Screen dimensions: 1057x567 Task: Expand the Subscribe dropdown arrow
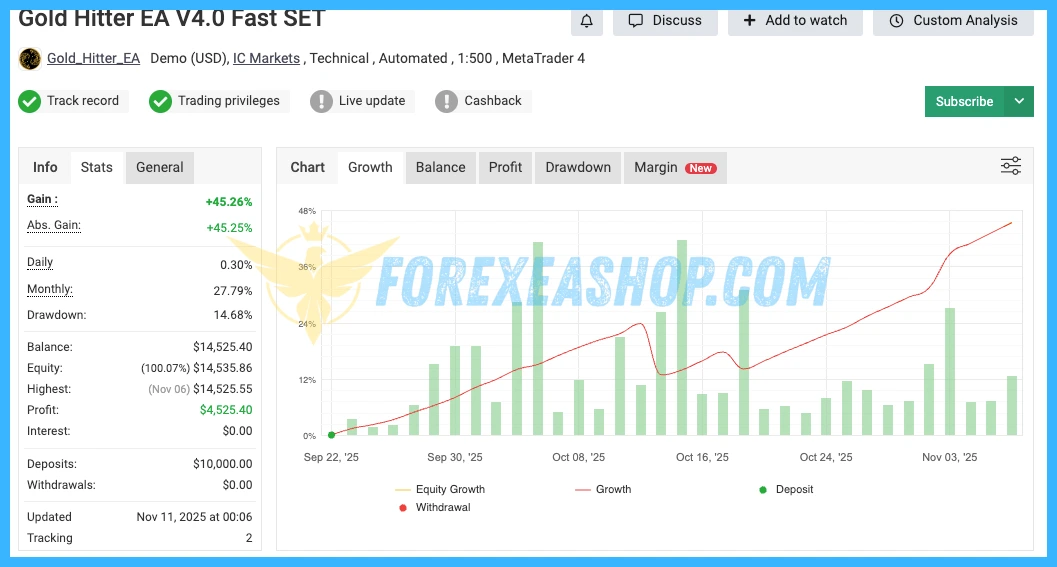pyautogui.click(x=1019, y=101)
